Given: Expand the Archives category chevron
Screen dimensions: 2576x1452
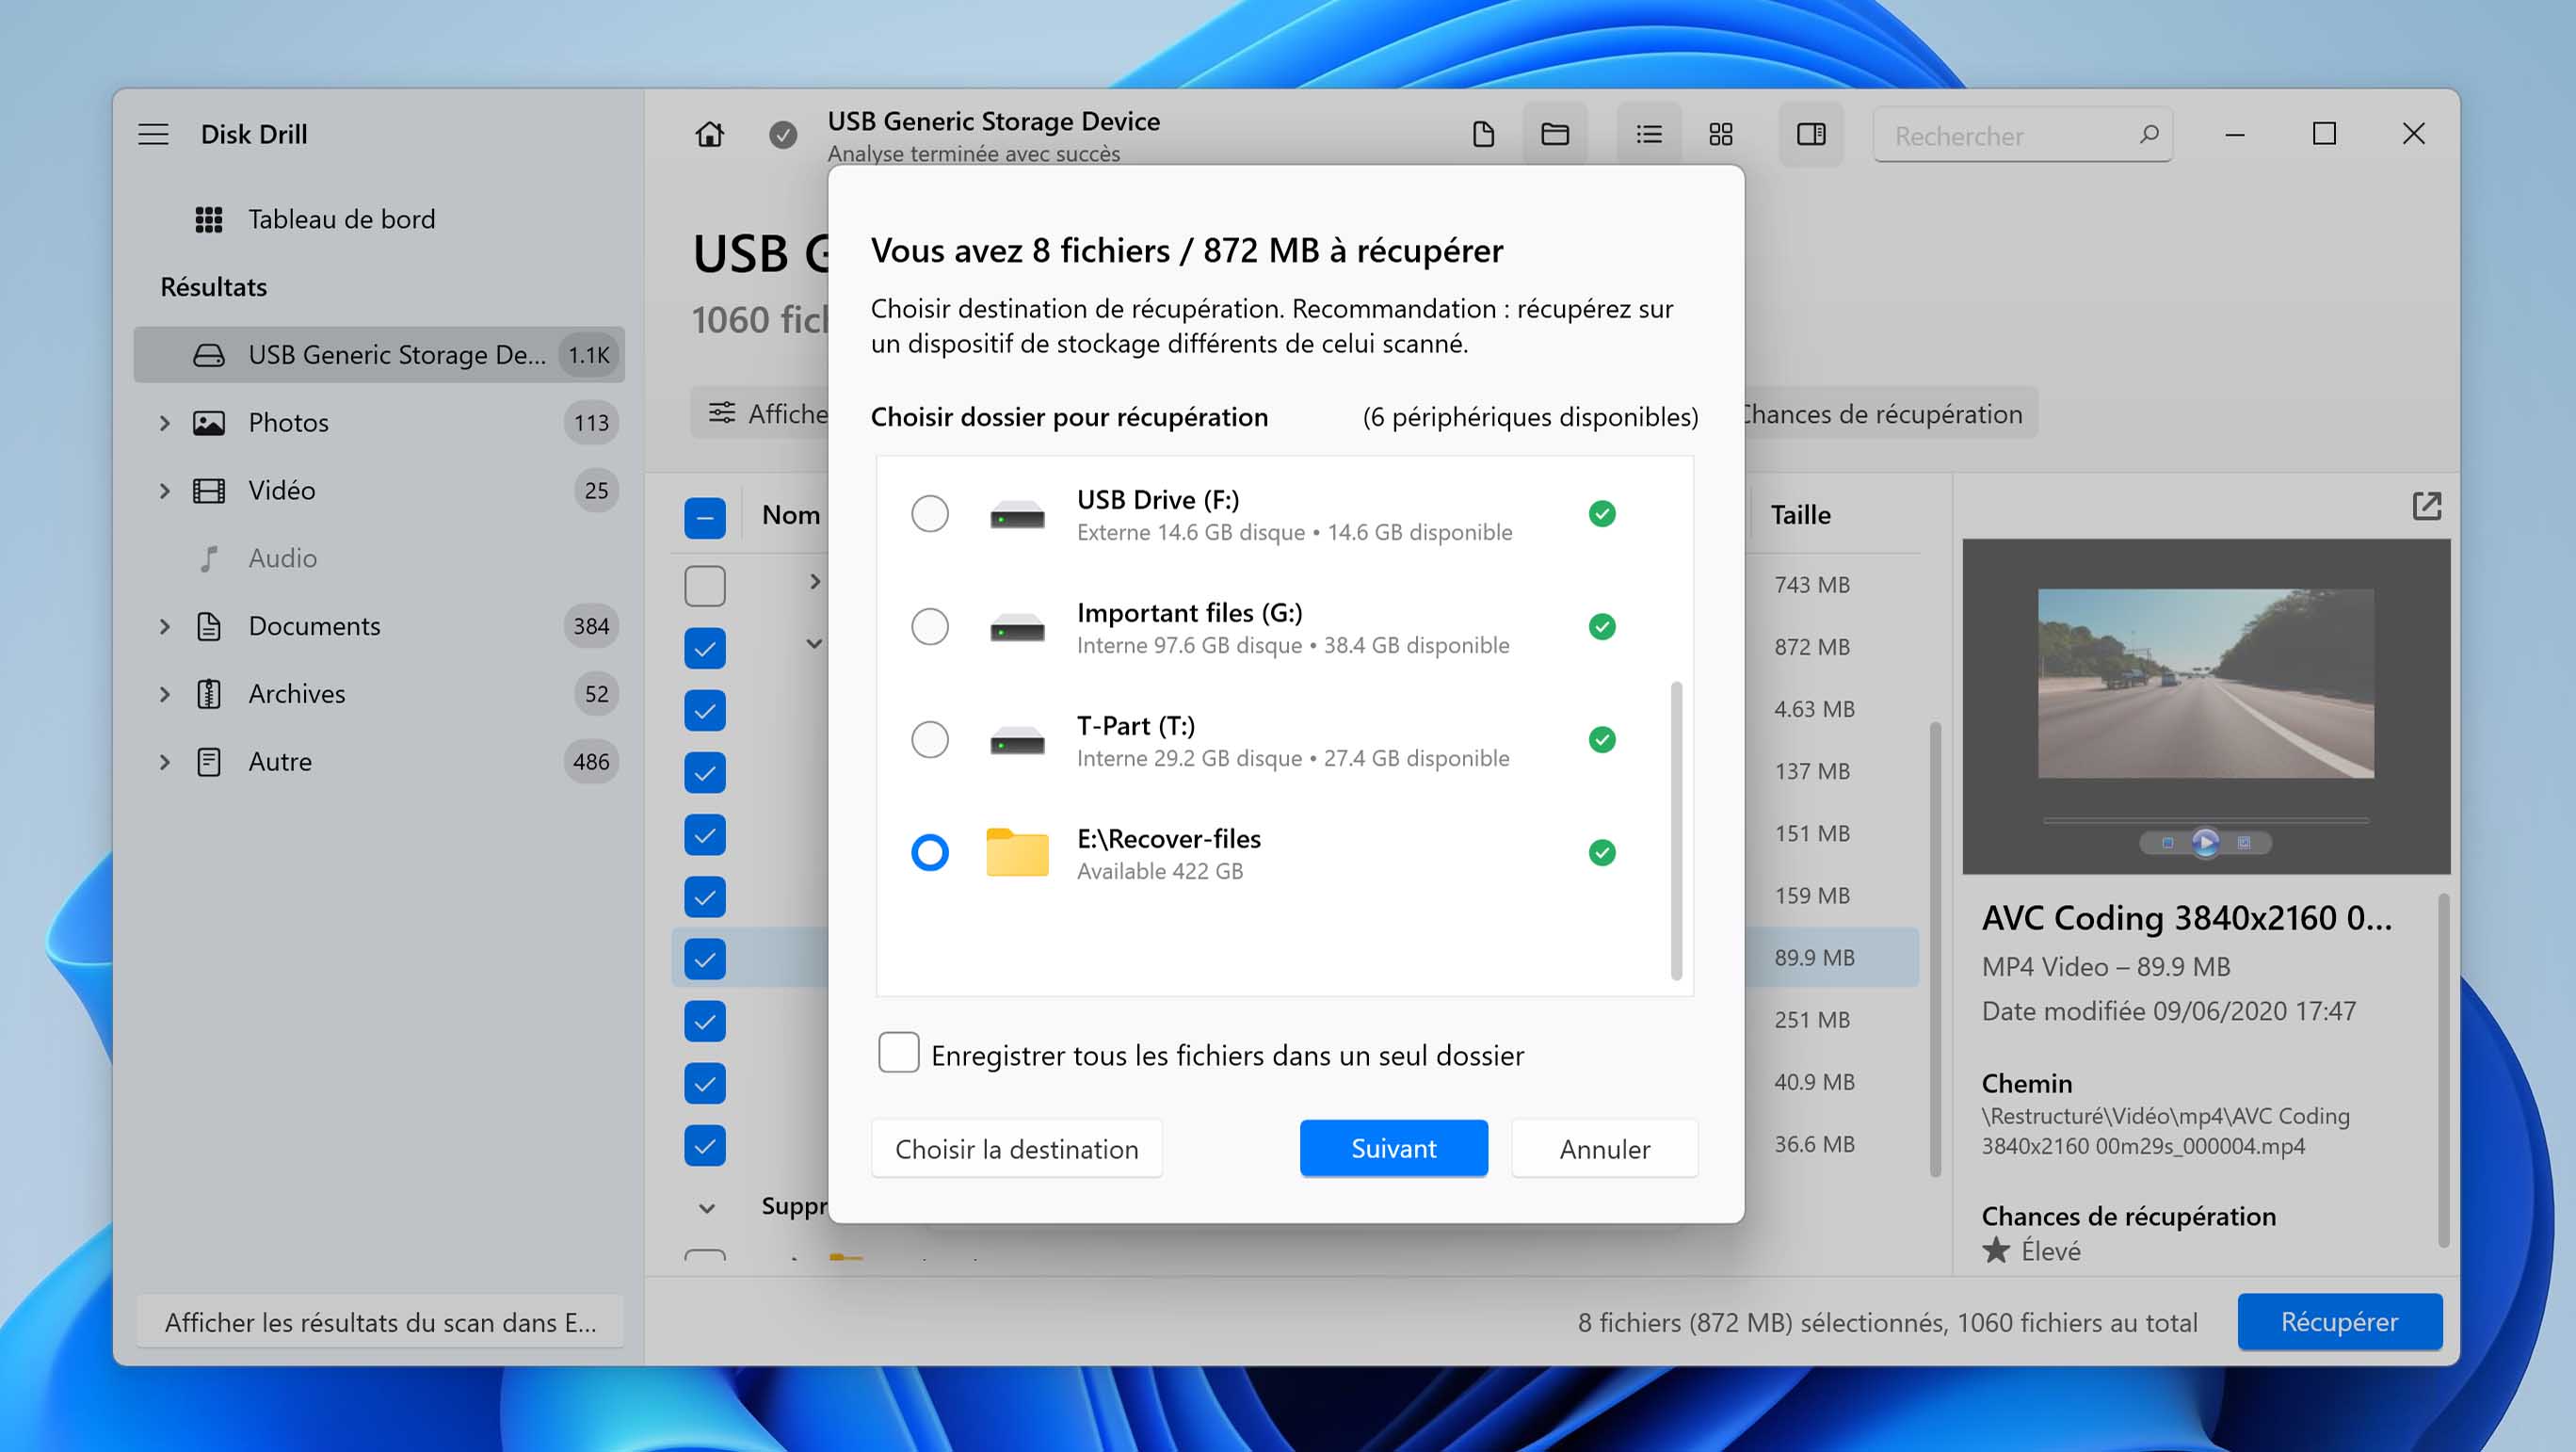Looking at the screenshot, I should tap(165, 694).
